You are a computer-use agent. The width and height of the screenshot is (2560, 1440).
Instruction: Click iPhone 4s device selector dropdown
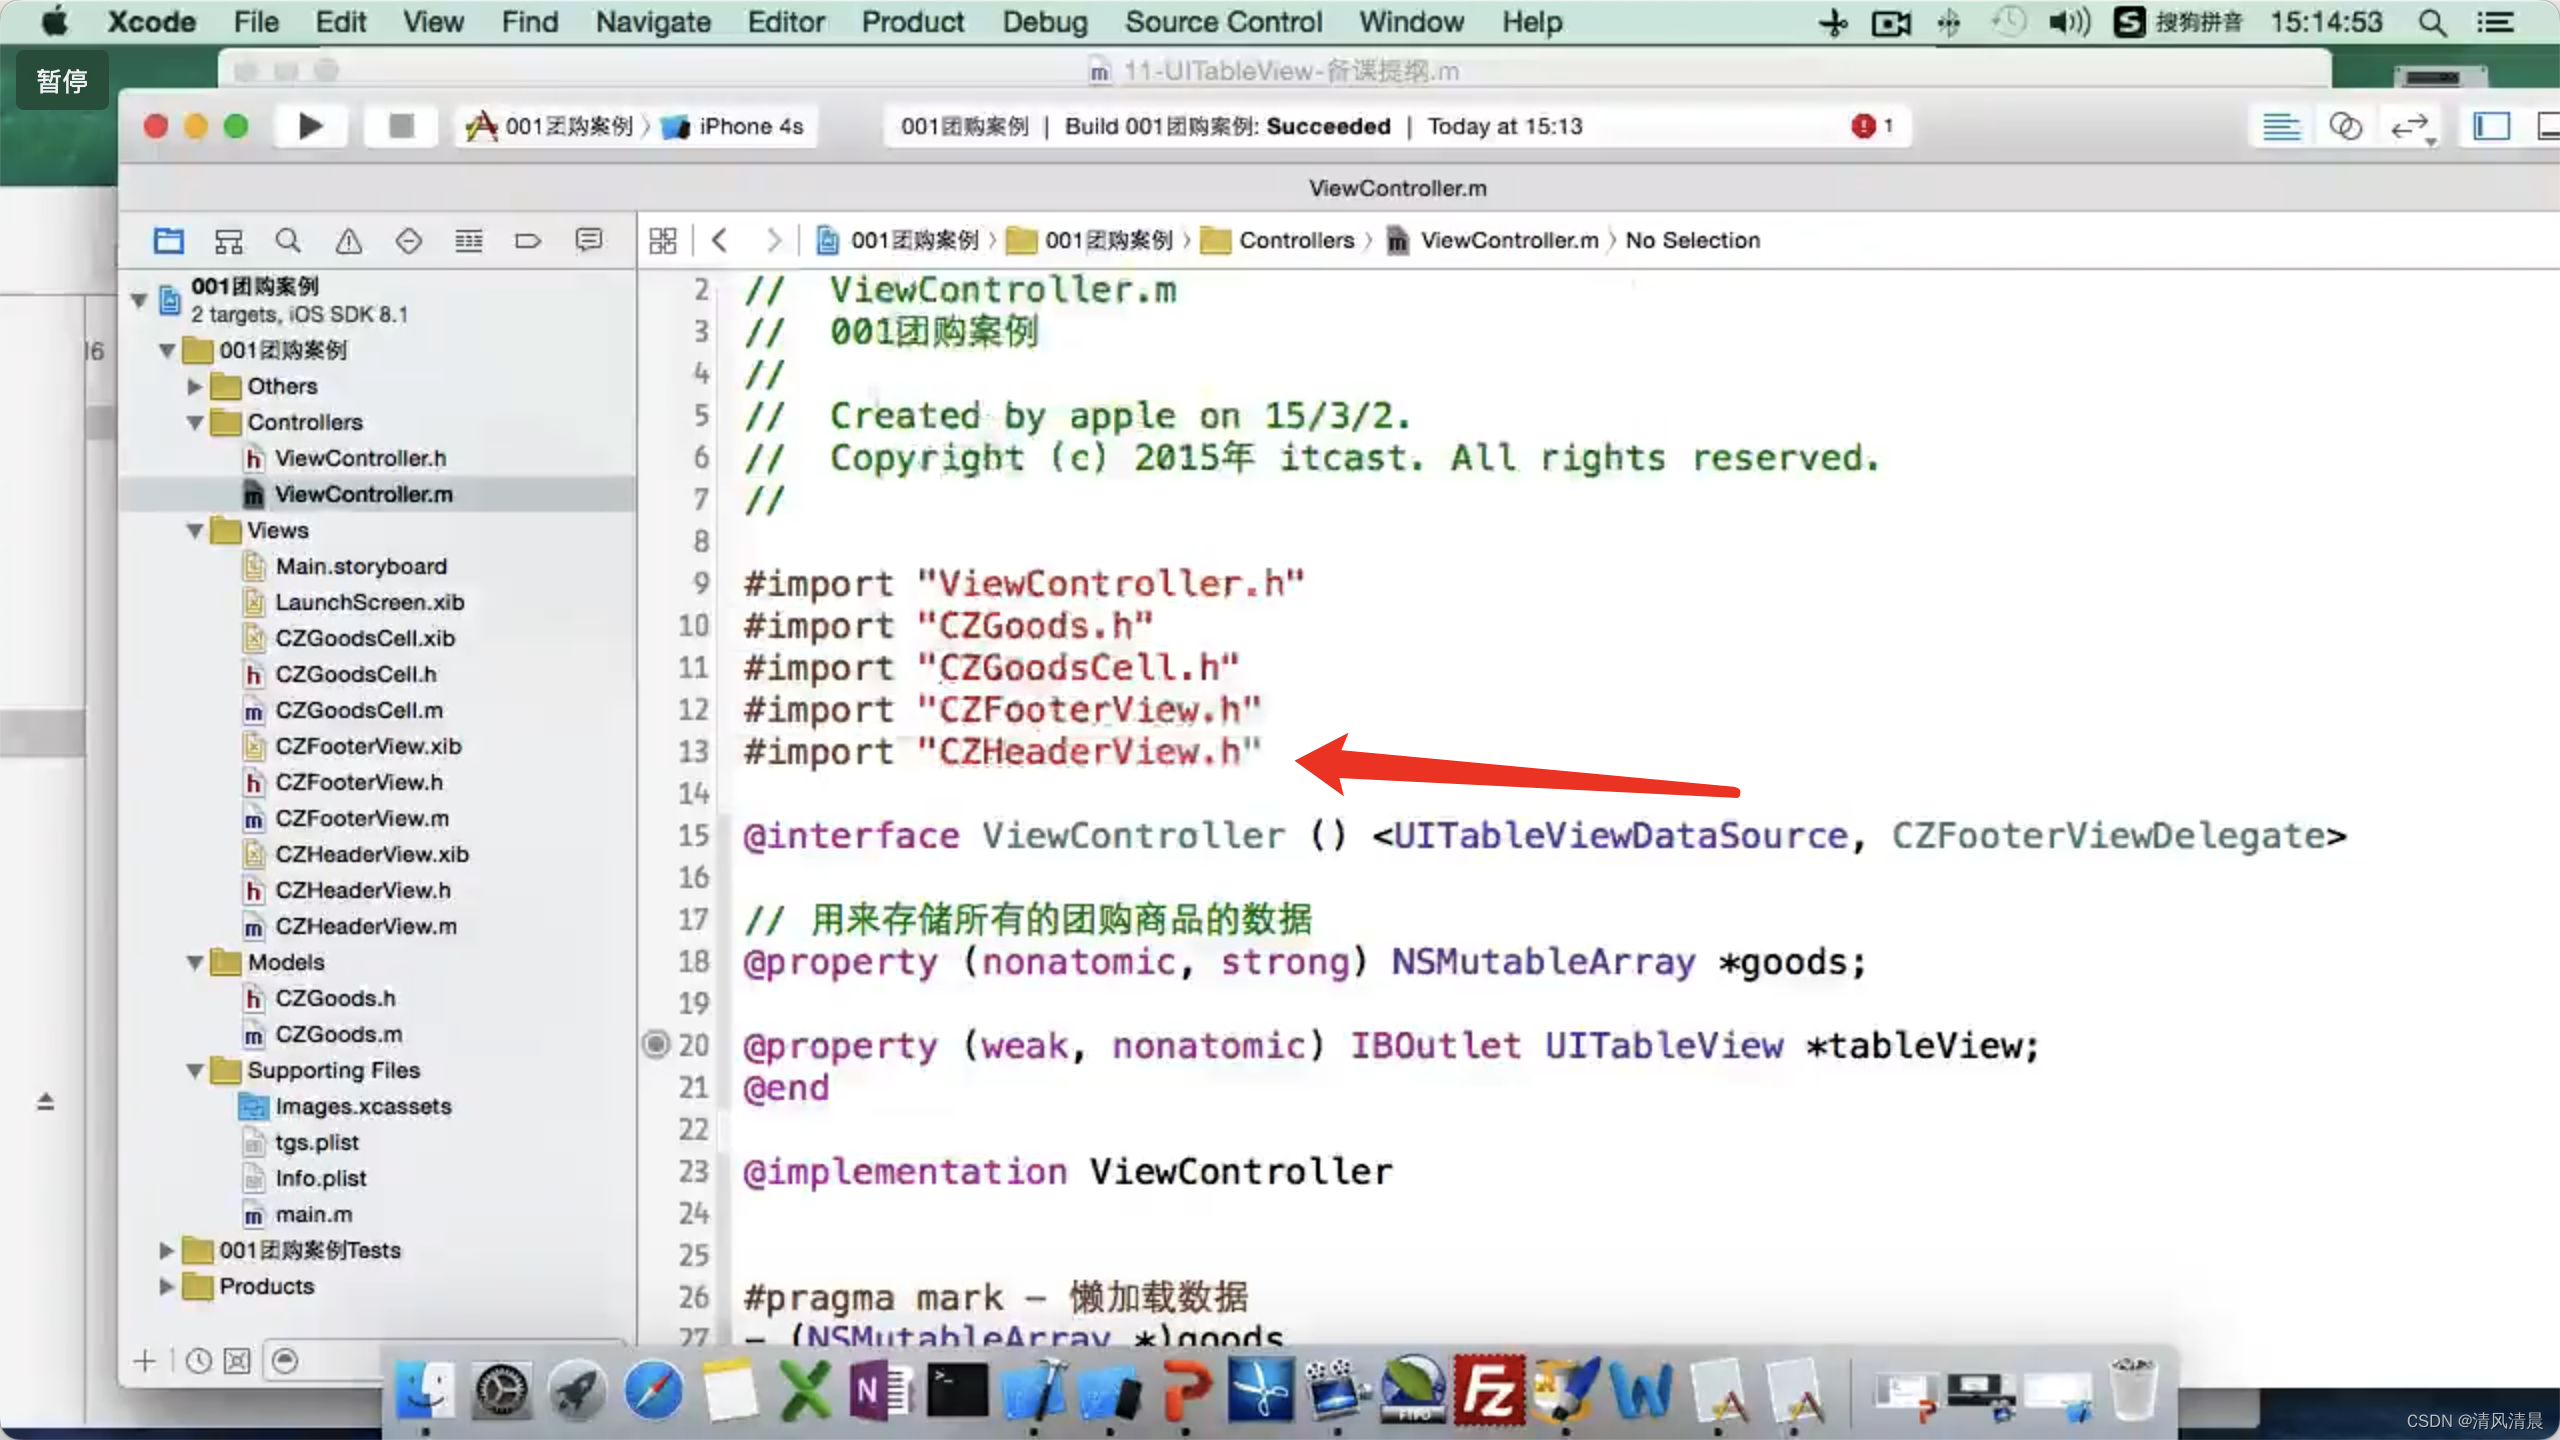tap(738, 127)
